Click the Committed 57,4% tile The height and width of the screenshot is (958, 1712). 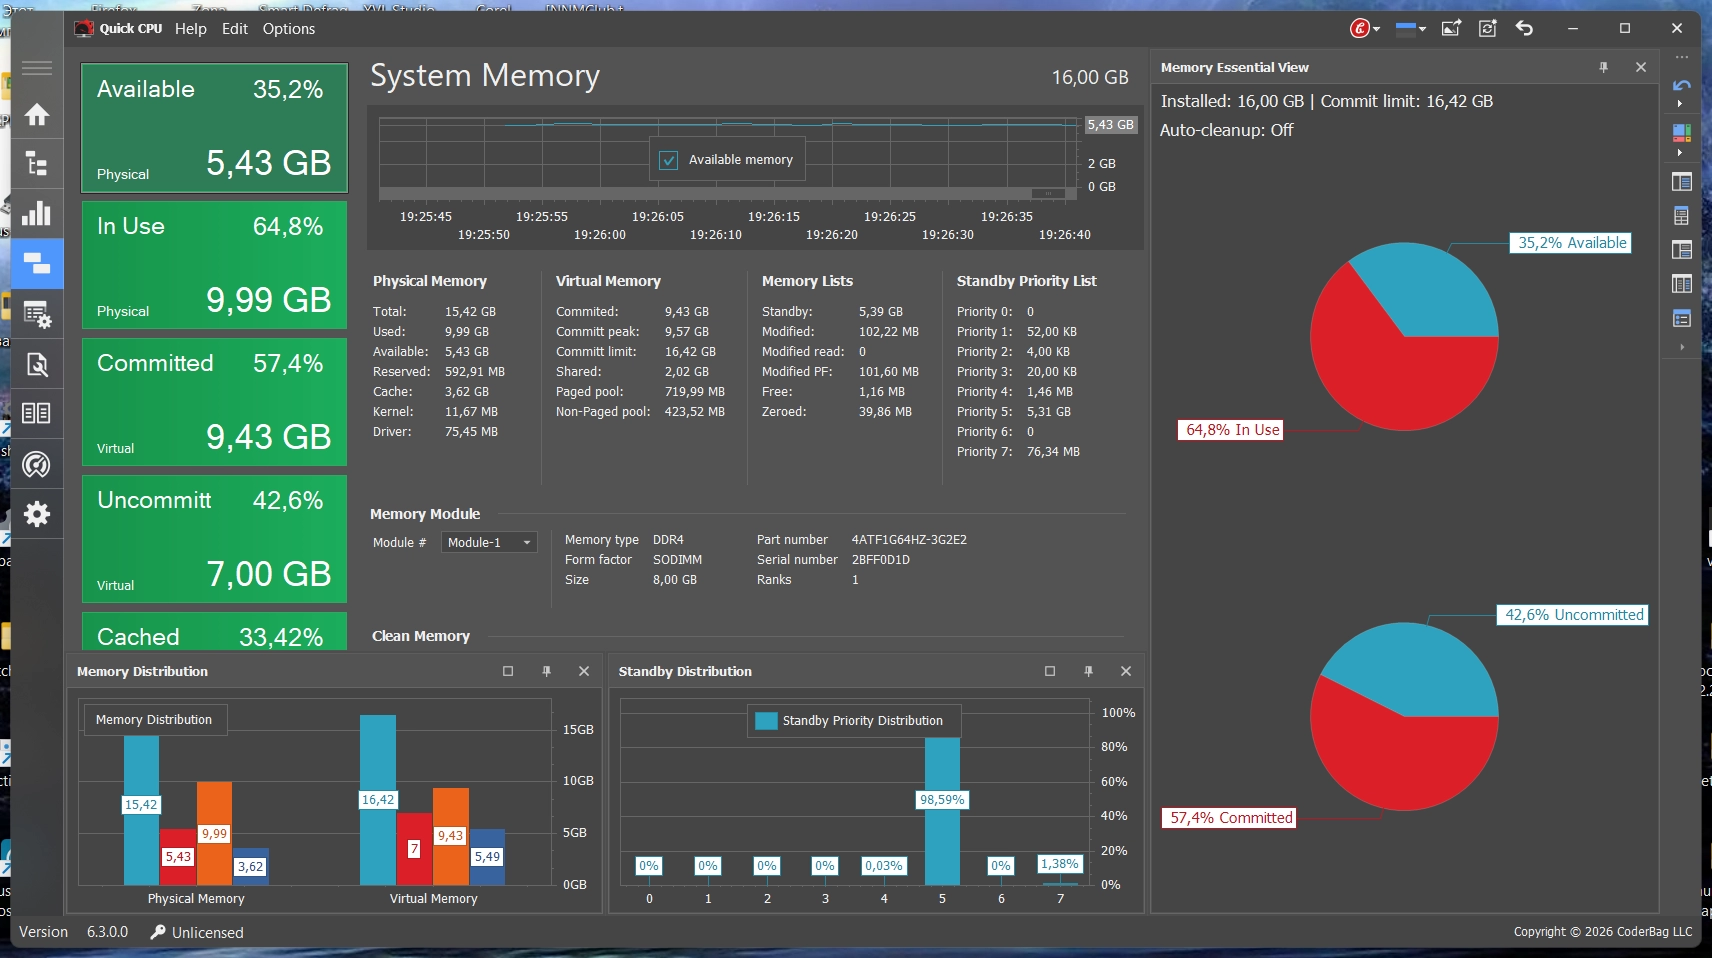(214, 402)
